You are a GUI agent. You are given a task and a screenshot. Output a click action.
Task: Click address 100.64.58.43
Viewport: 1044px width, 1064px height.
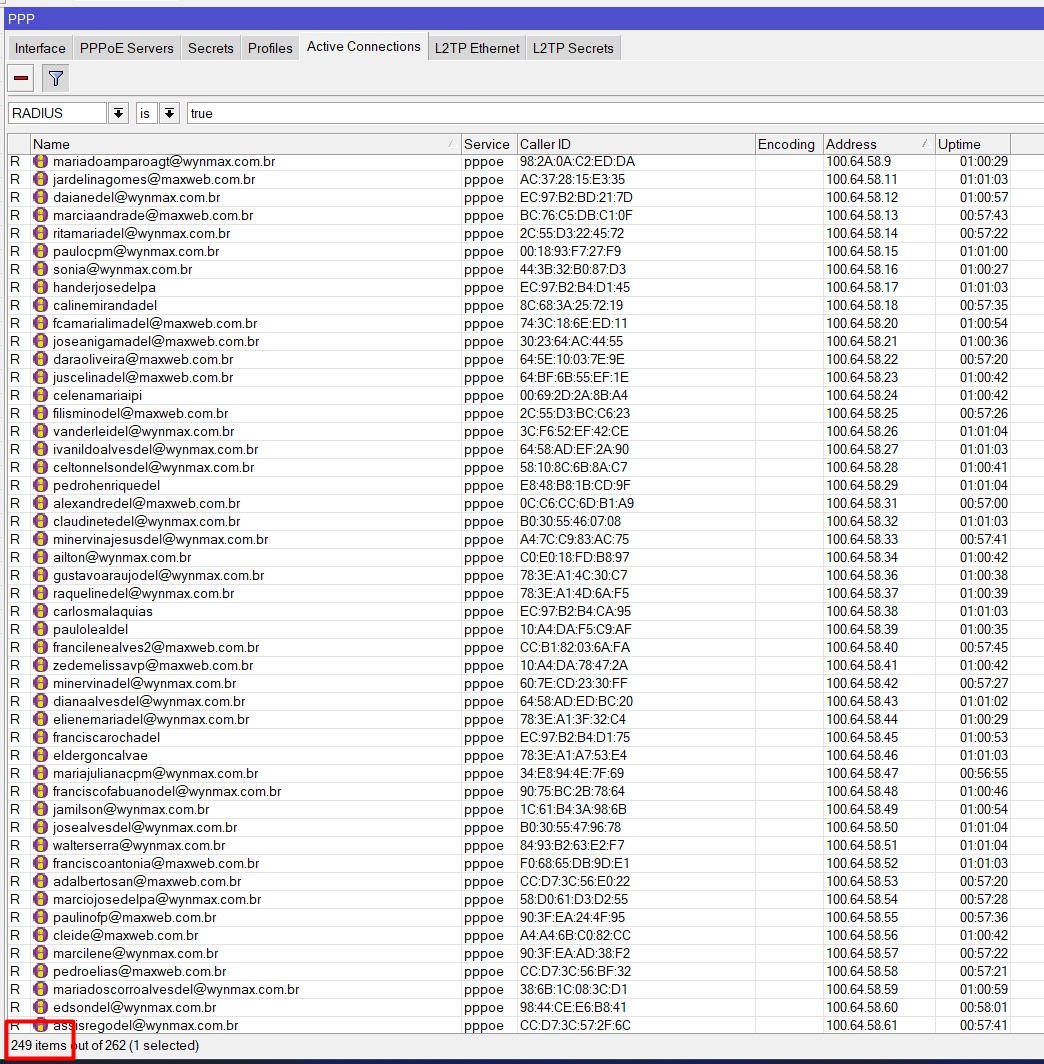point(862,701)
